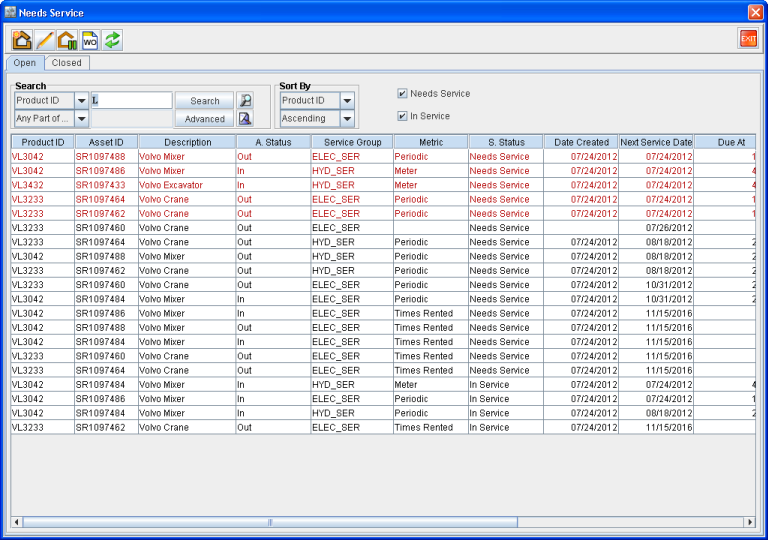
Task: Click the Metric column header
Action: tap(431, 142)
